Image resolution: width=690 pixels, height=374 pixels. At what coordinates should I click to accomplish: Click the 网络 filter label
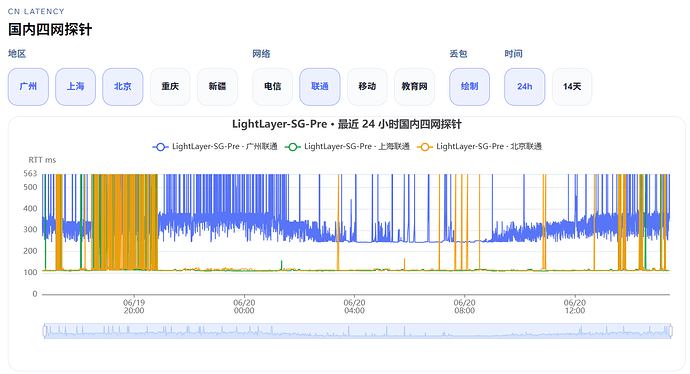261,54
